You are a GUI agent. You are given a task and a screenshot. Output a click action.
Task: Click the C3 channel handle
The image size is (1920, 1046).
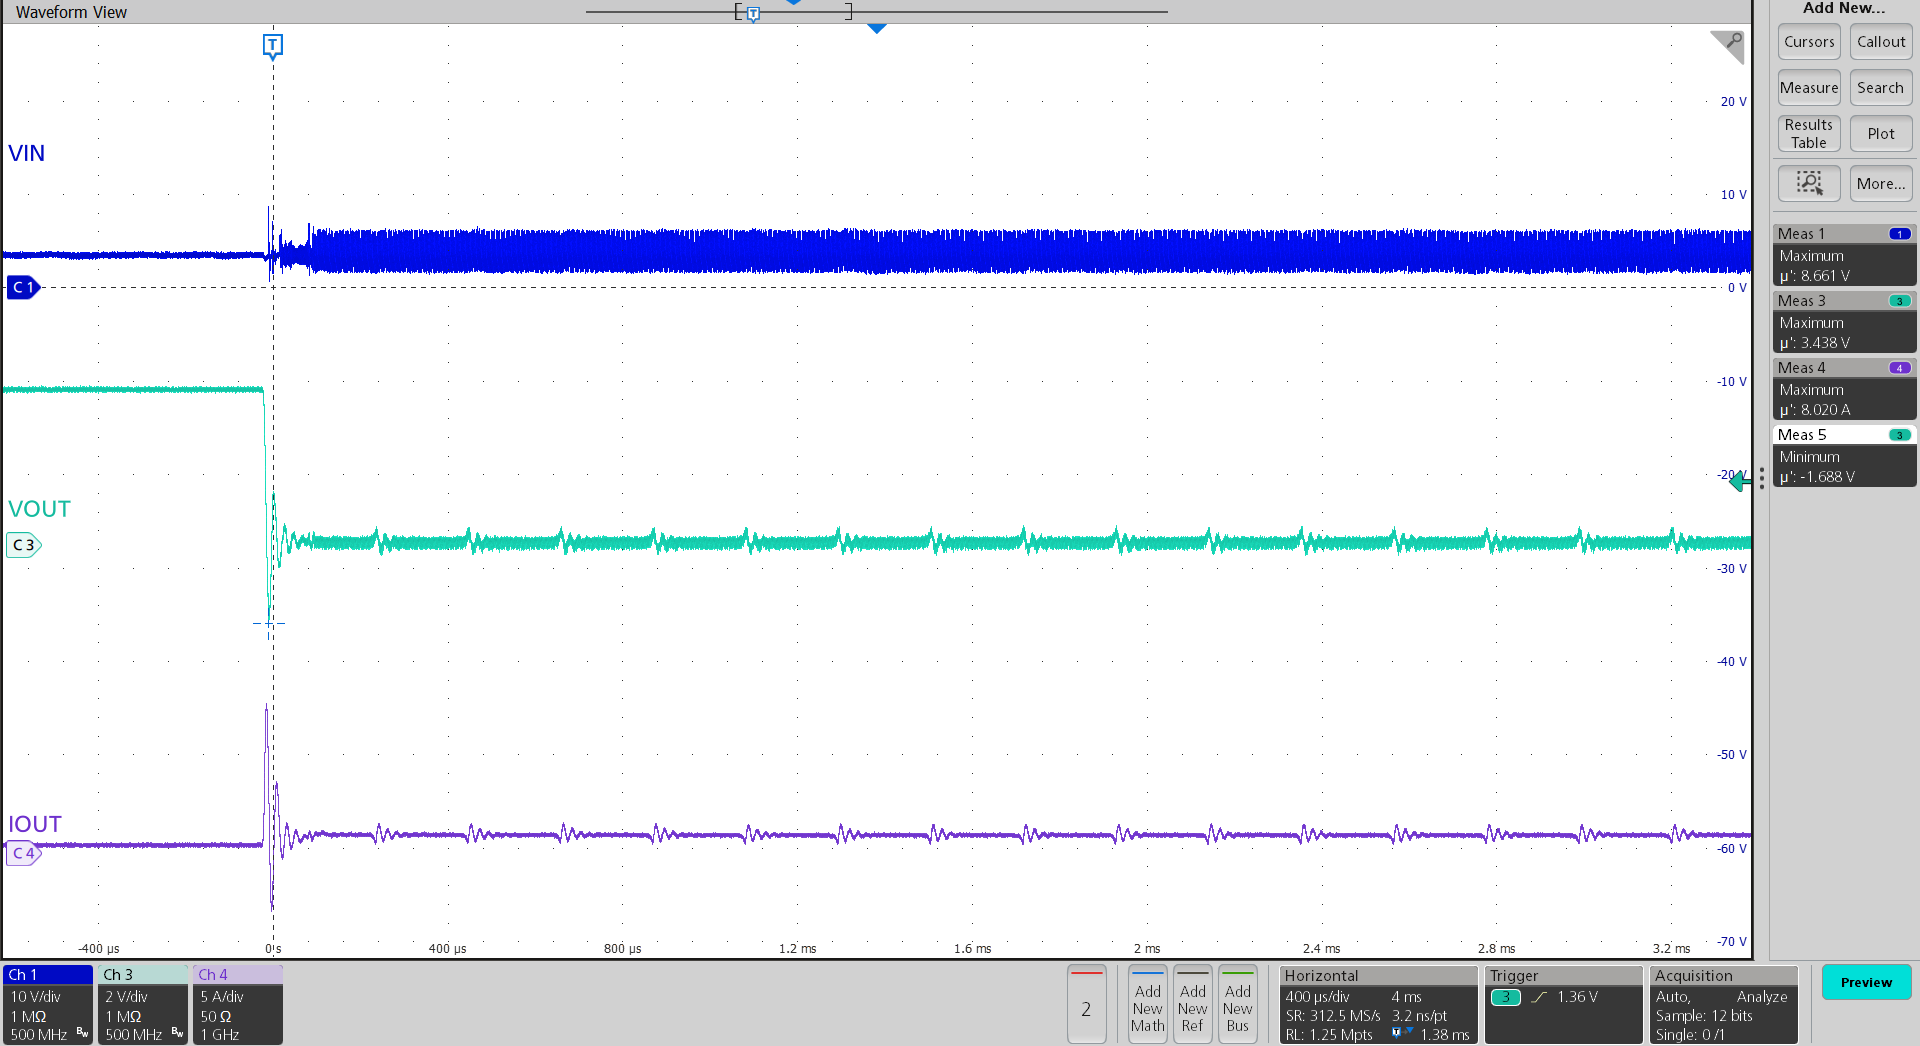click(x=23, y=545)
